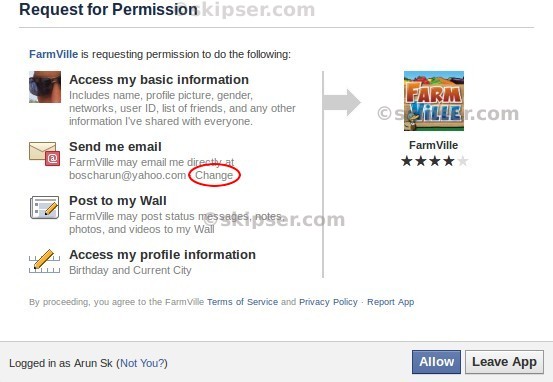Click the Send me email heading
This screenshot has width=553, height=382.
pos(115,146)
